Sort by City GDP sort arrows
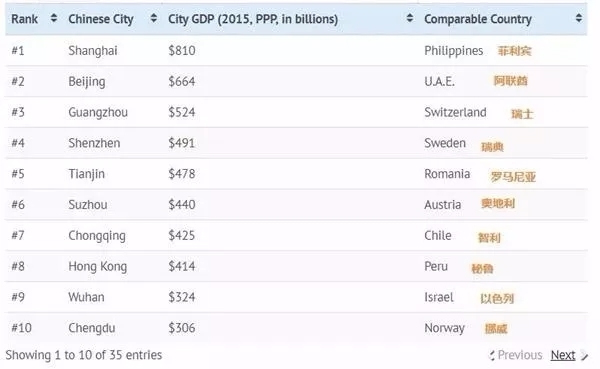The width and height of the screenshot is (600, 369). [x=409, y=18]
